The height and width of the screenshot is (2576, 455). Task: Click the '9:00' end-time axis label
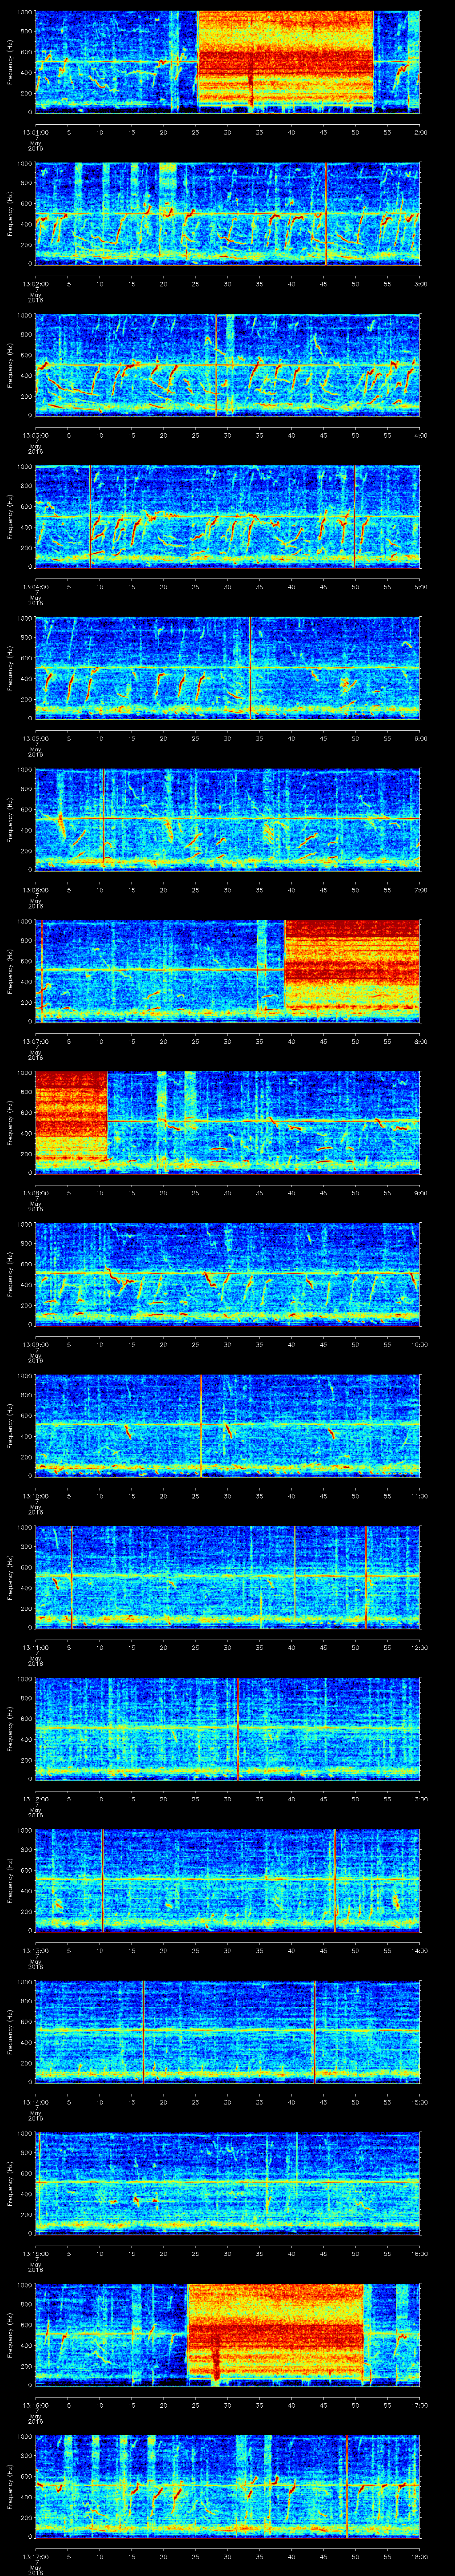[420, 1192]
